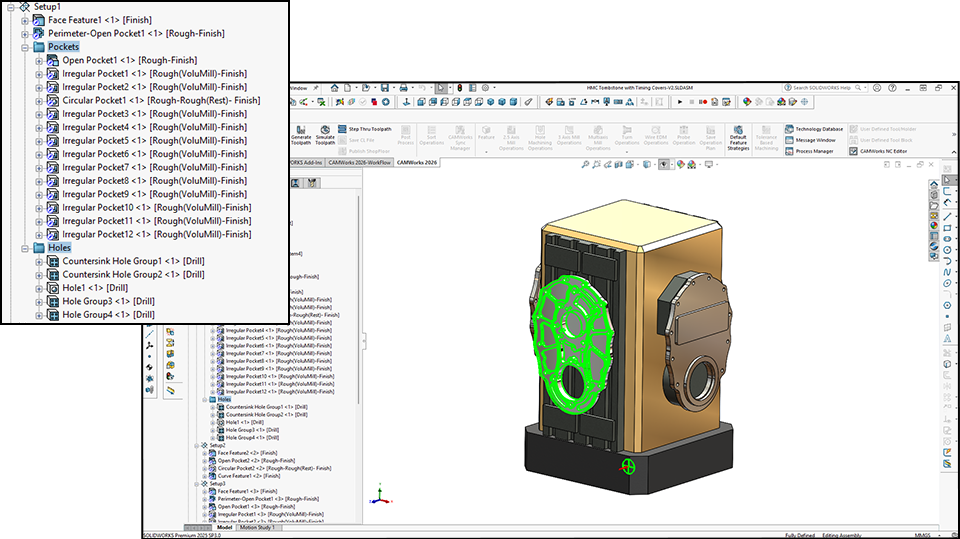Open the Technology Database
The height and width of the screenshot is (539, 960).
pos(818,129)
